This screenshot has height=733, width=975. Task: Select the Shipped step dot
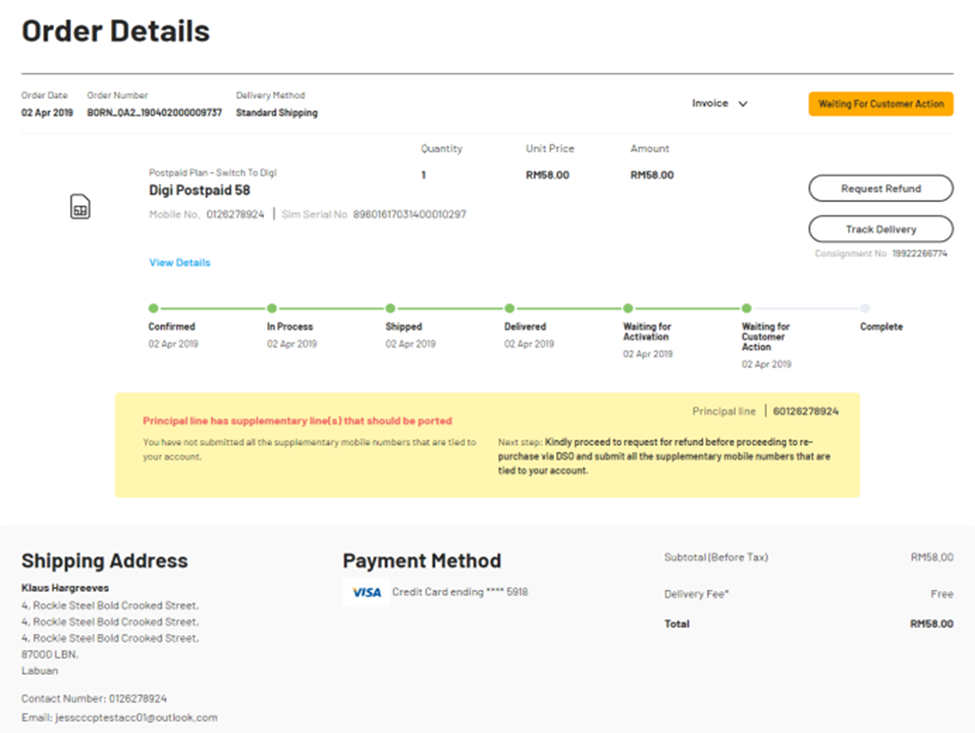390,308
